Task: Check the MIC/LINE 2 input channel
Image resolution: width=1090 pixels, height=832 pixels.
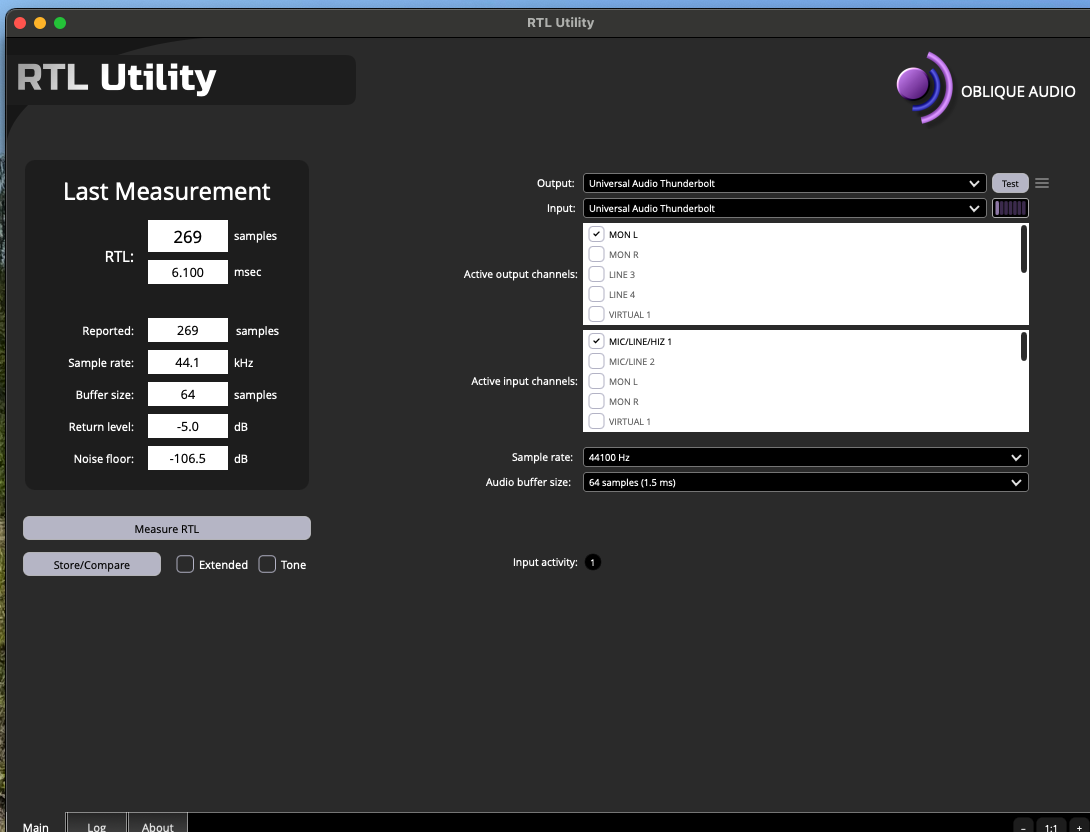Action: [x=596, y=361]
